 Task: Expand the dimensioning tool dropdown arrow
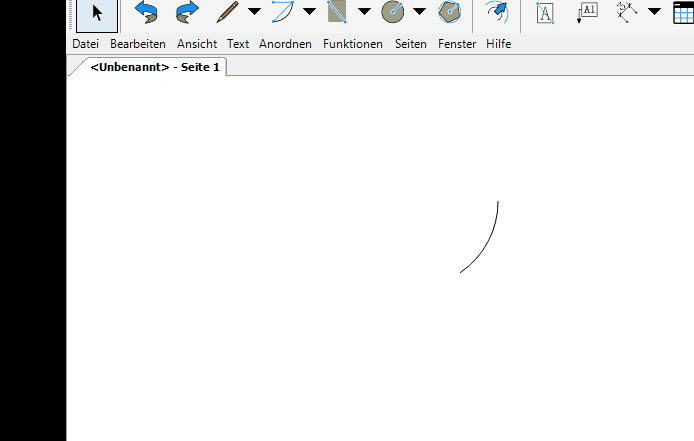point(654,11)
